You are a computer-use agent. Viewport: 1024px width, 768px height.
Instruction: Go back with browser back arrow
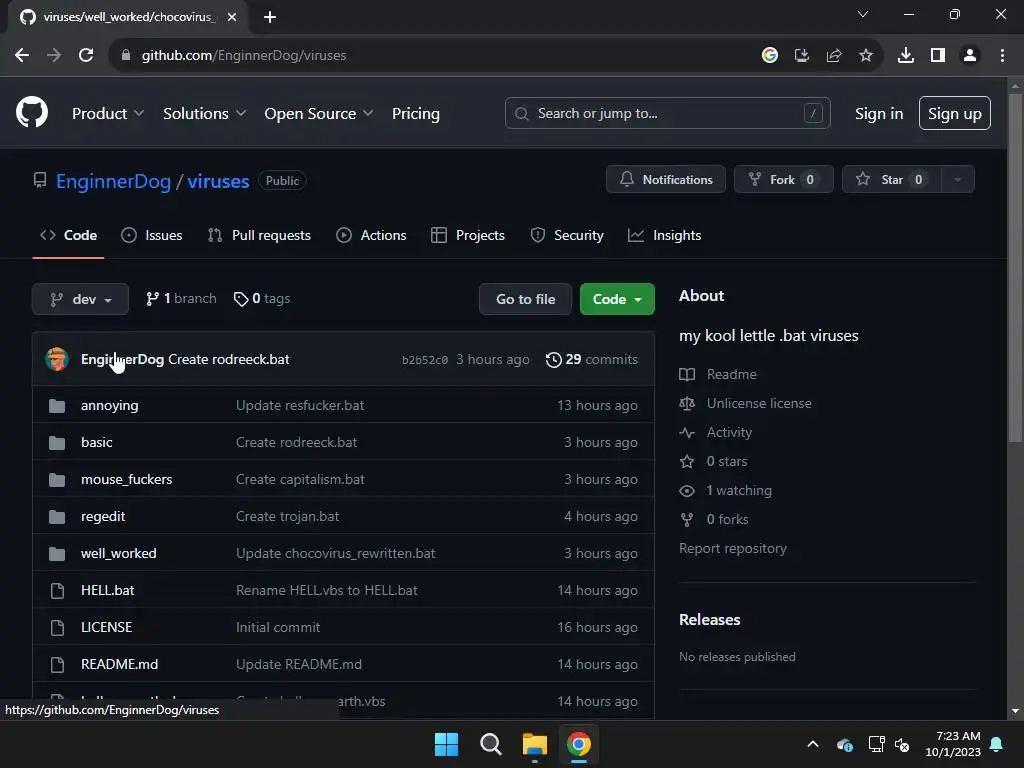[22, 56]
